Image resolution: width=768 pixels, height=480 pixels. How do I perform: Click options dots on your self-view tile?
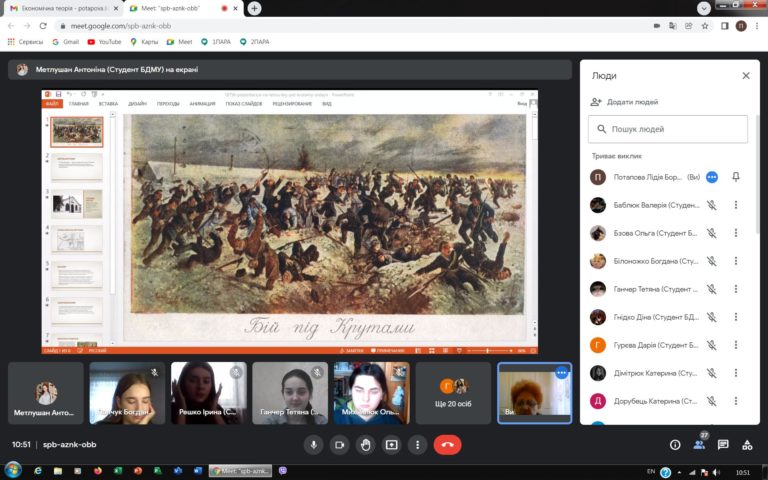click(561, 373)
